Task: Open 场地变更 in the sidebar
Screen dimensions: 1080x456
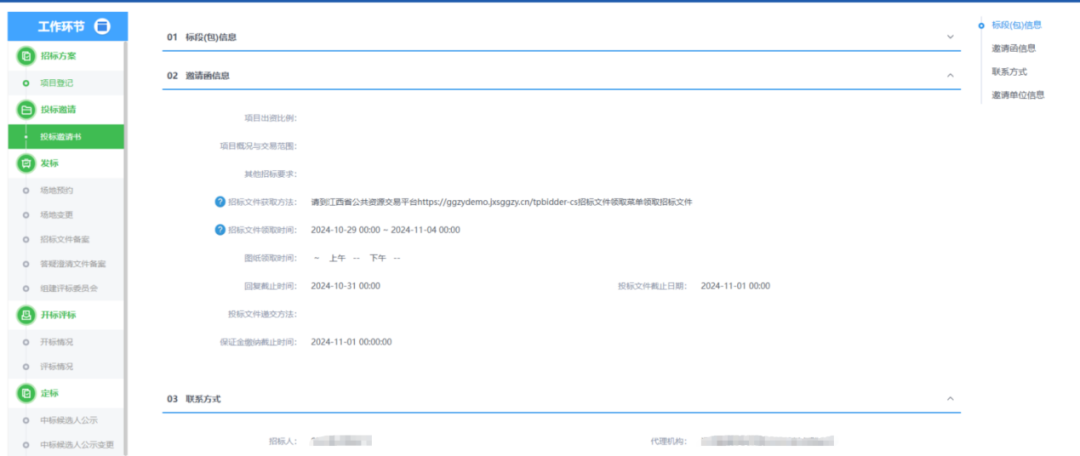Action: [56, 214]
